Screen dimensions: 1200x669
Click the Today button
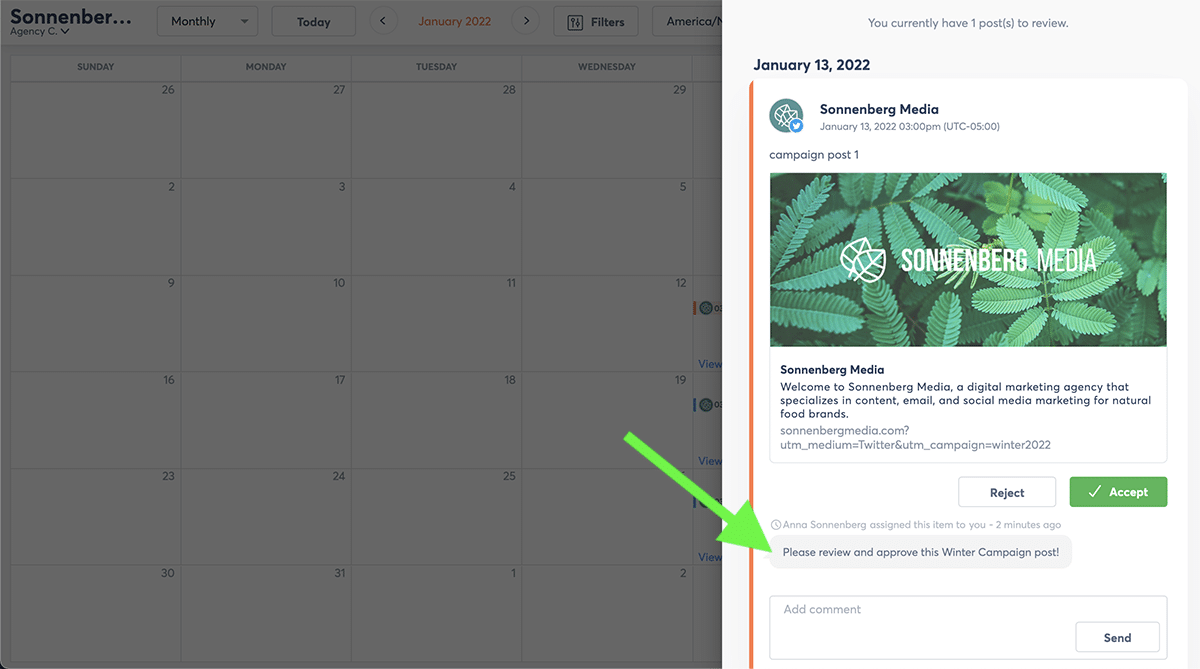(313, 22)
